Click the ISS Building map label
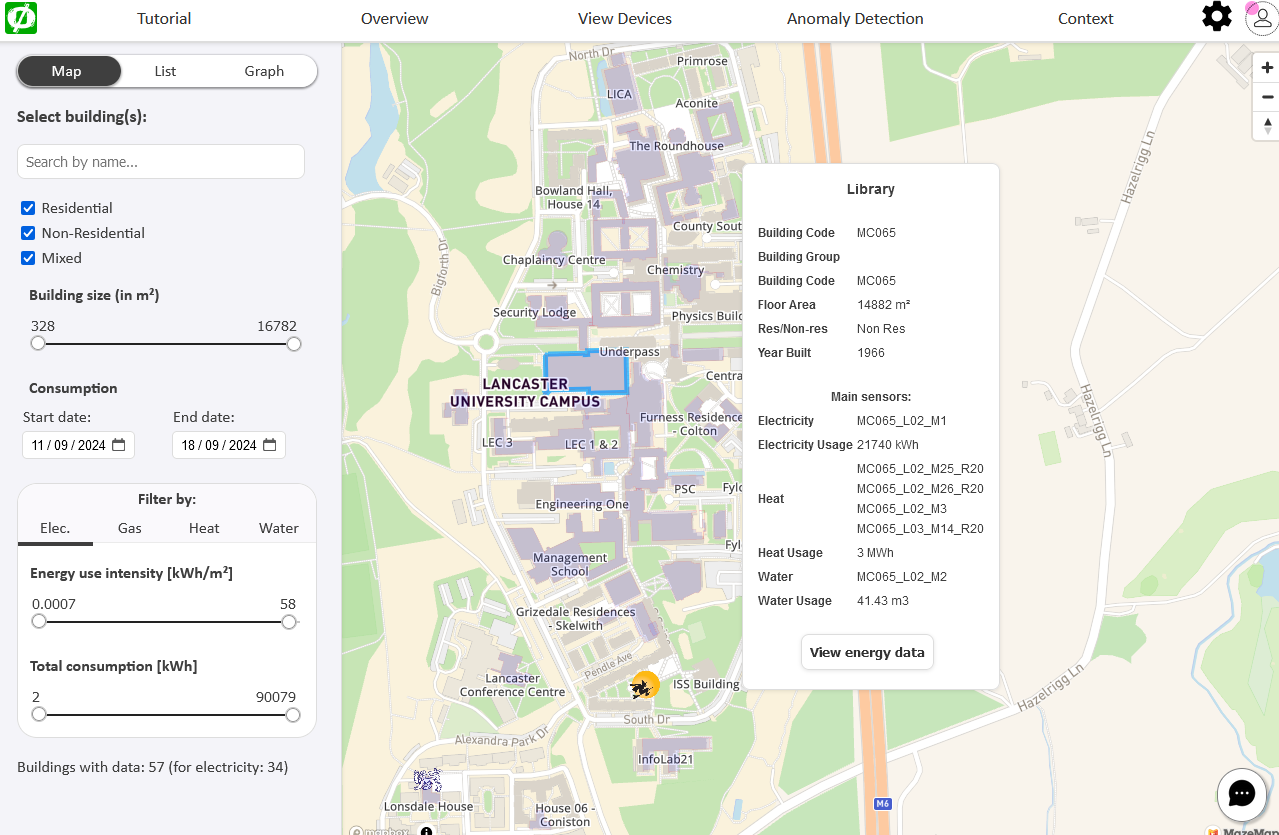 (x=706, y=685)
